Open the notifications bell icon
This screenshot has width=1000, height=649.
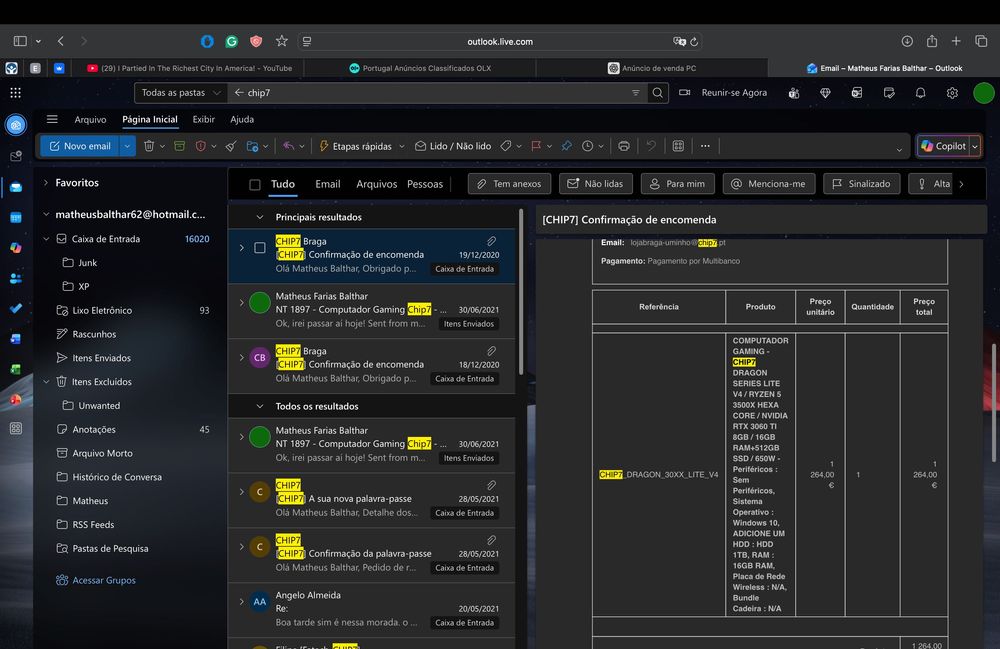tap(920, 93)
